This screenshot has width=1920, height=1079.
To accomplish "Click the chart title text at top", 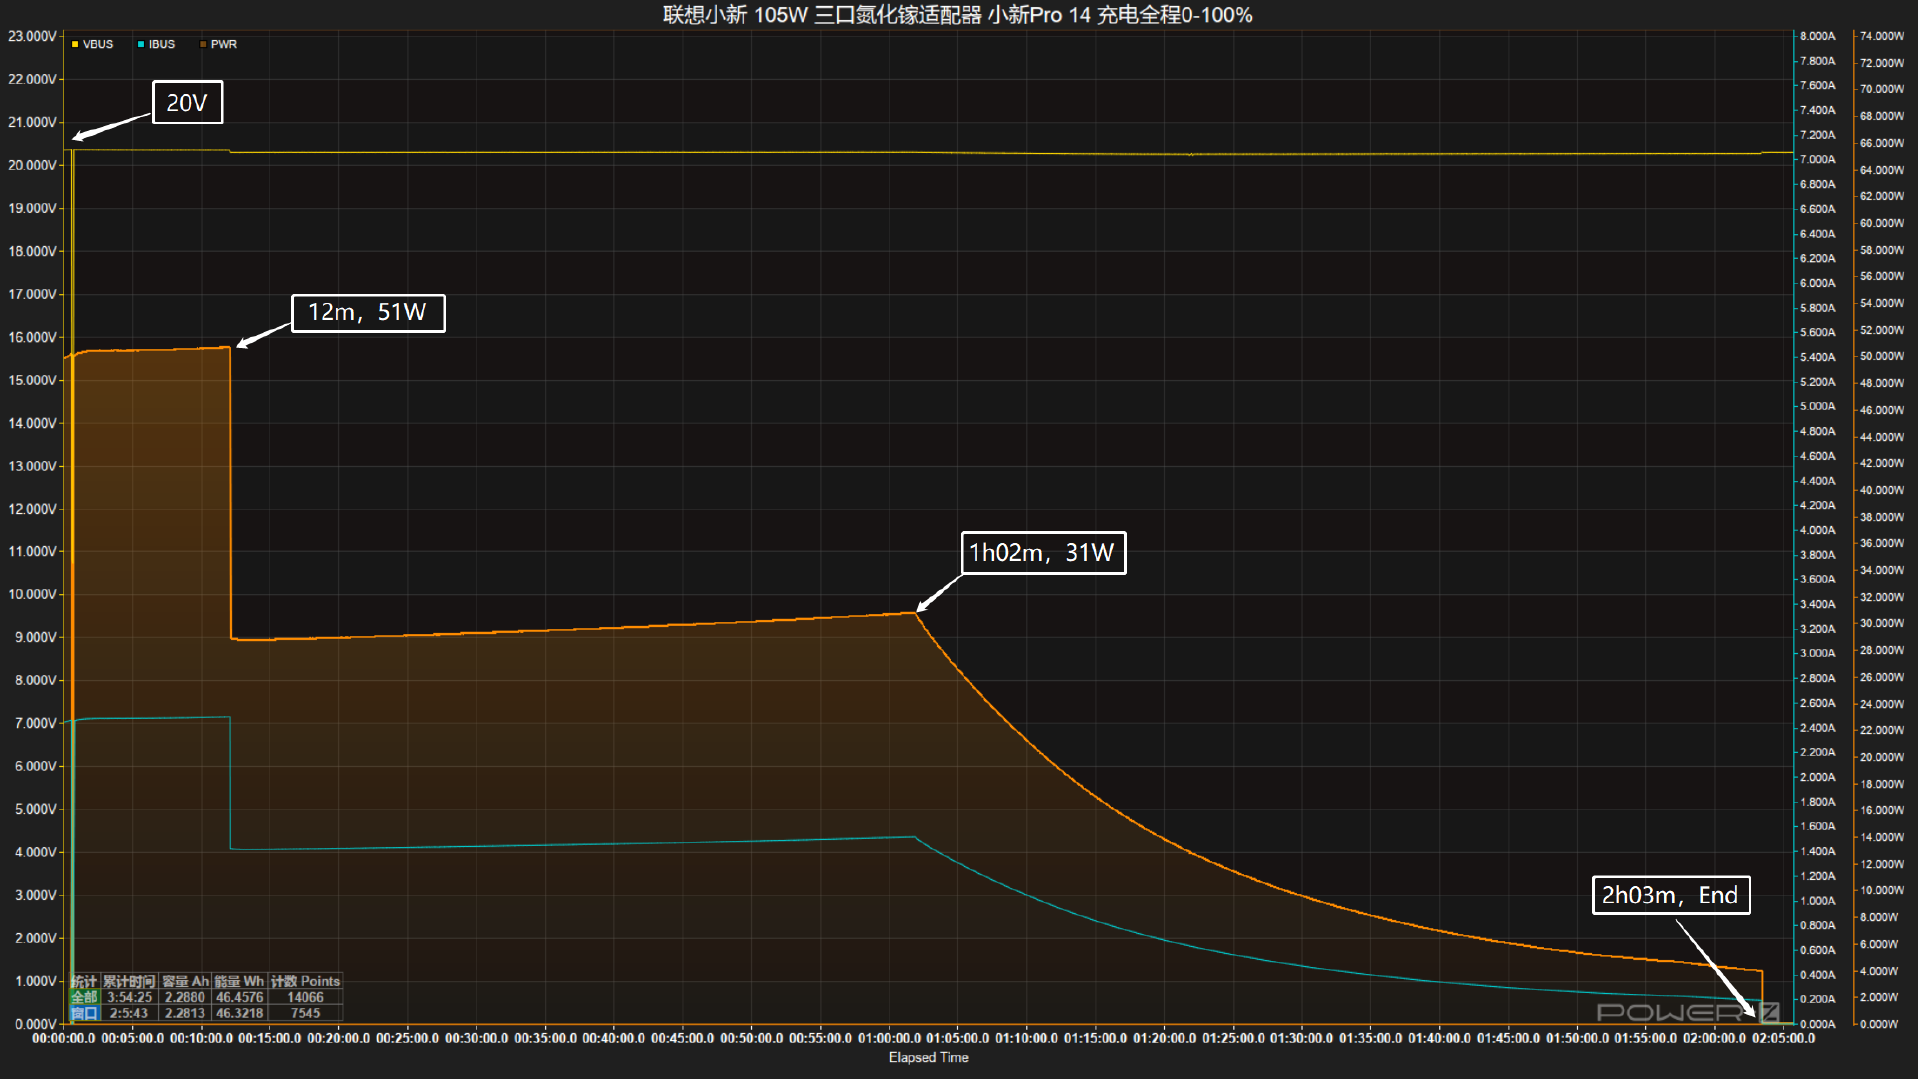I will pyautogui.click(x=957, y=15).
